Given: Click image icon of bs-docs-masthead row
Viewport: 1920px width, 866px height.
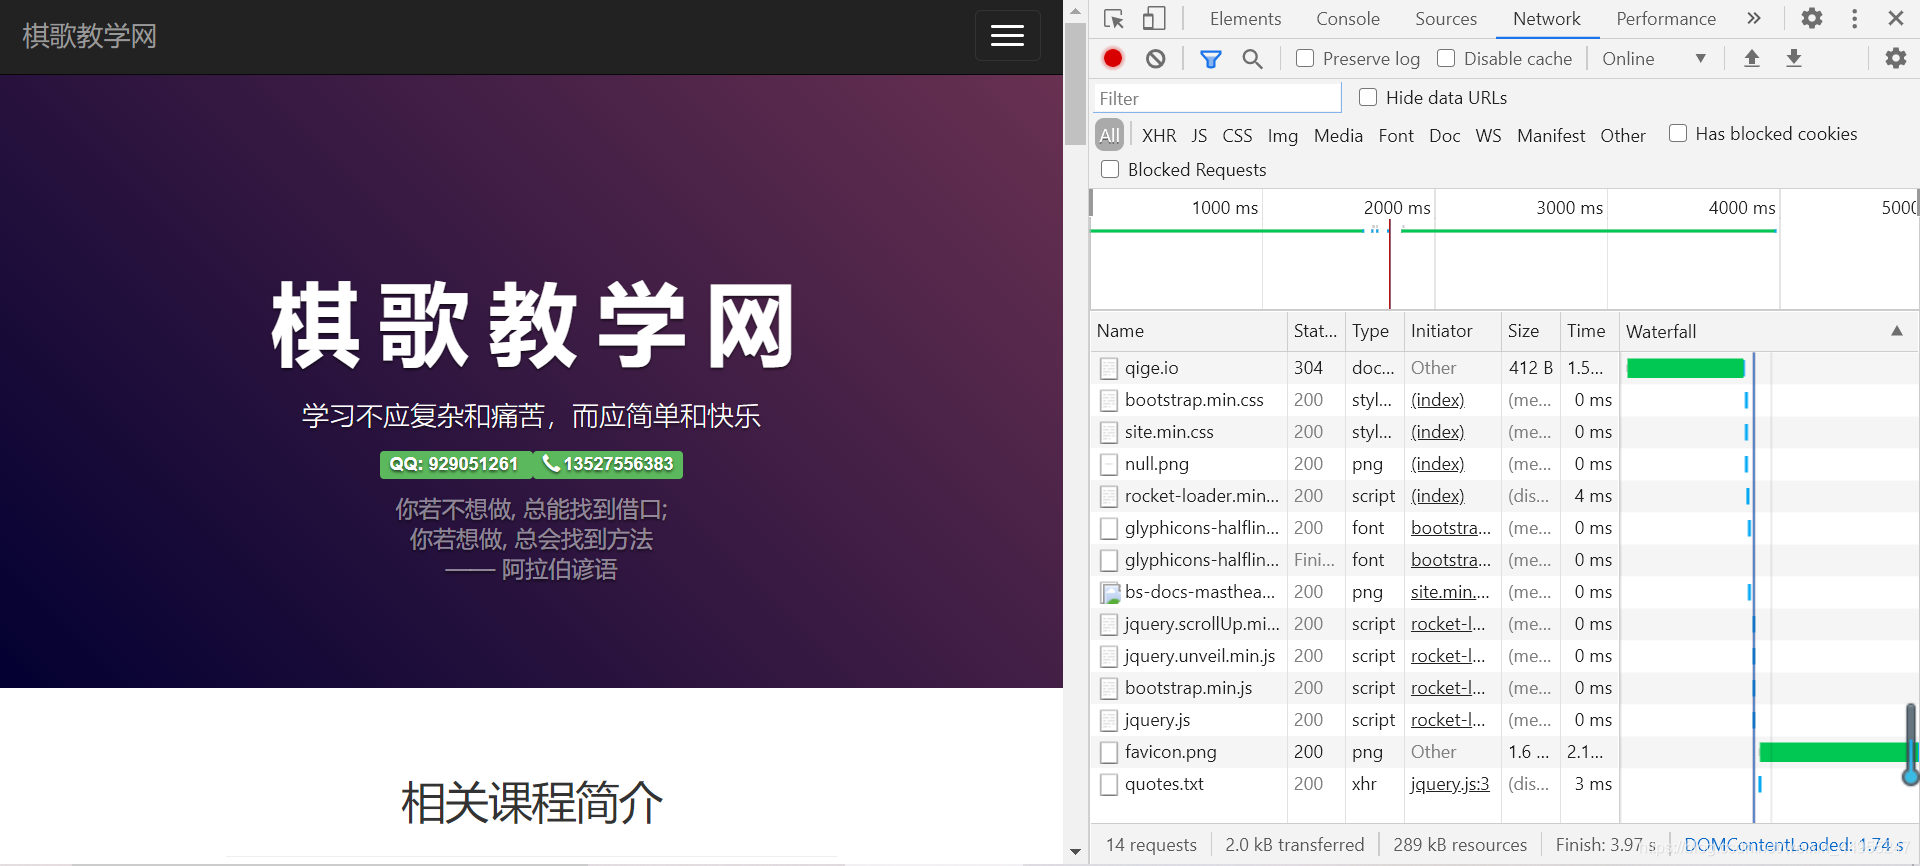Looking at the screenshot, I should pos(1109,592).
